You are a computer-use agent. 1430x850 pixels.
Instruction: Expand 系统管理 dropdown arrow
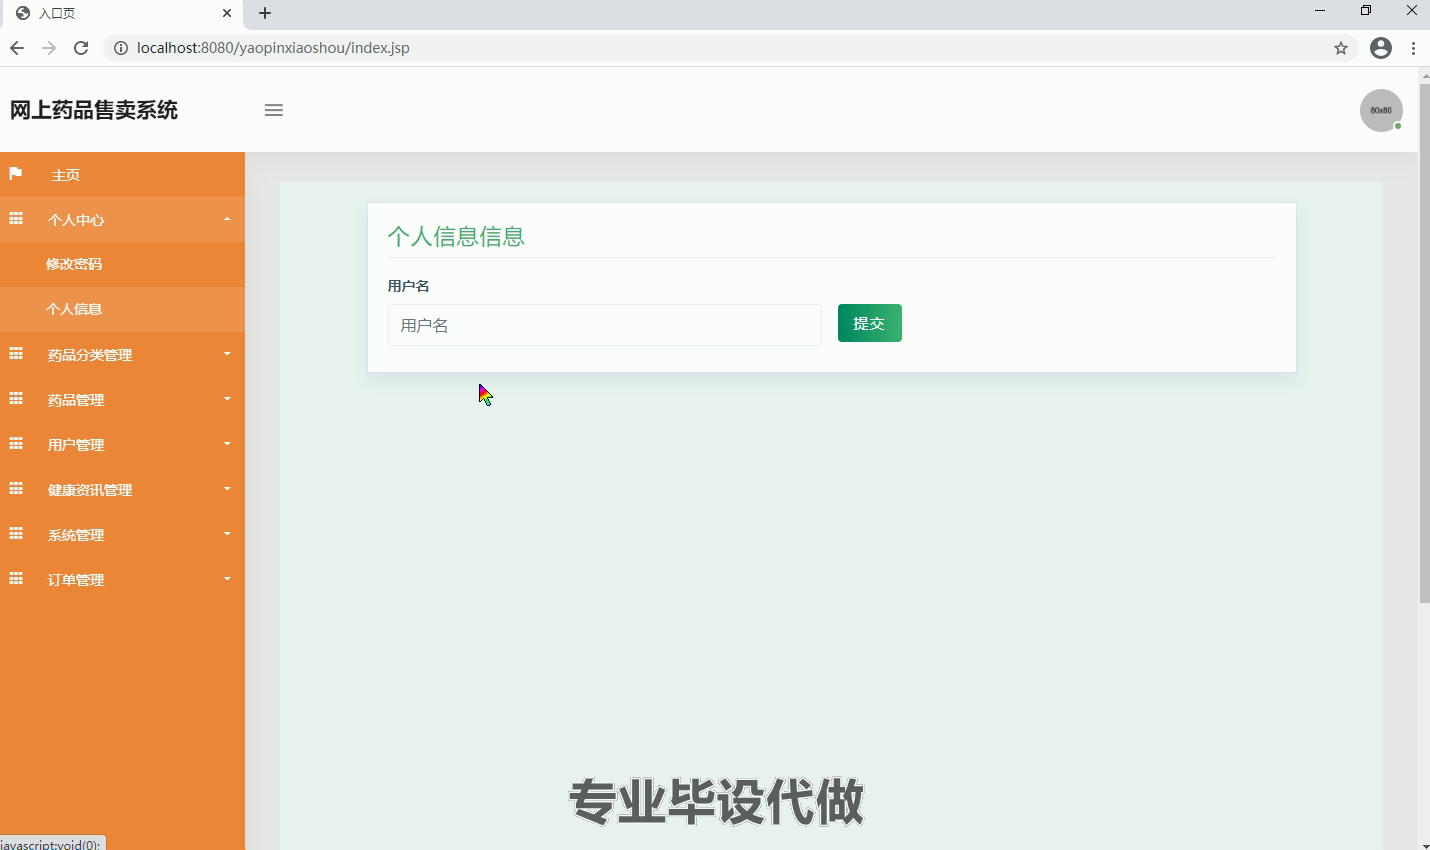(x=227, y=534)
